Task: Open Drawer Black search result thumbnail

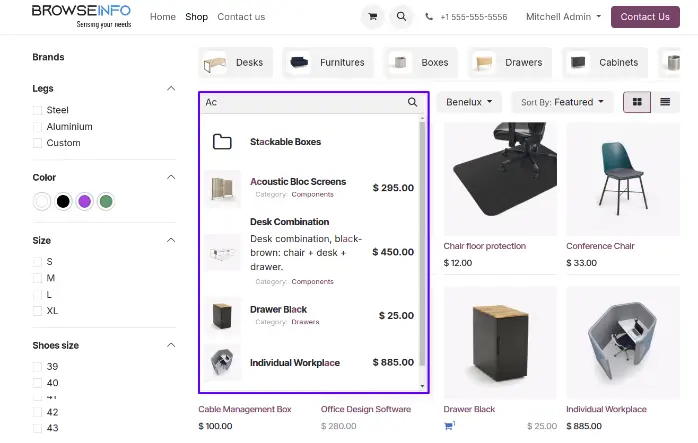Action: [x=223, y=316]
